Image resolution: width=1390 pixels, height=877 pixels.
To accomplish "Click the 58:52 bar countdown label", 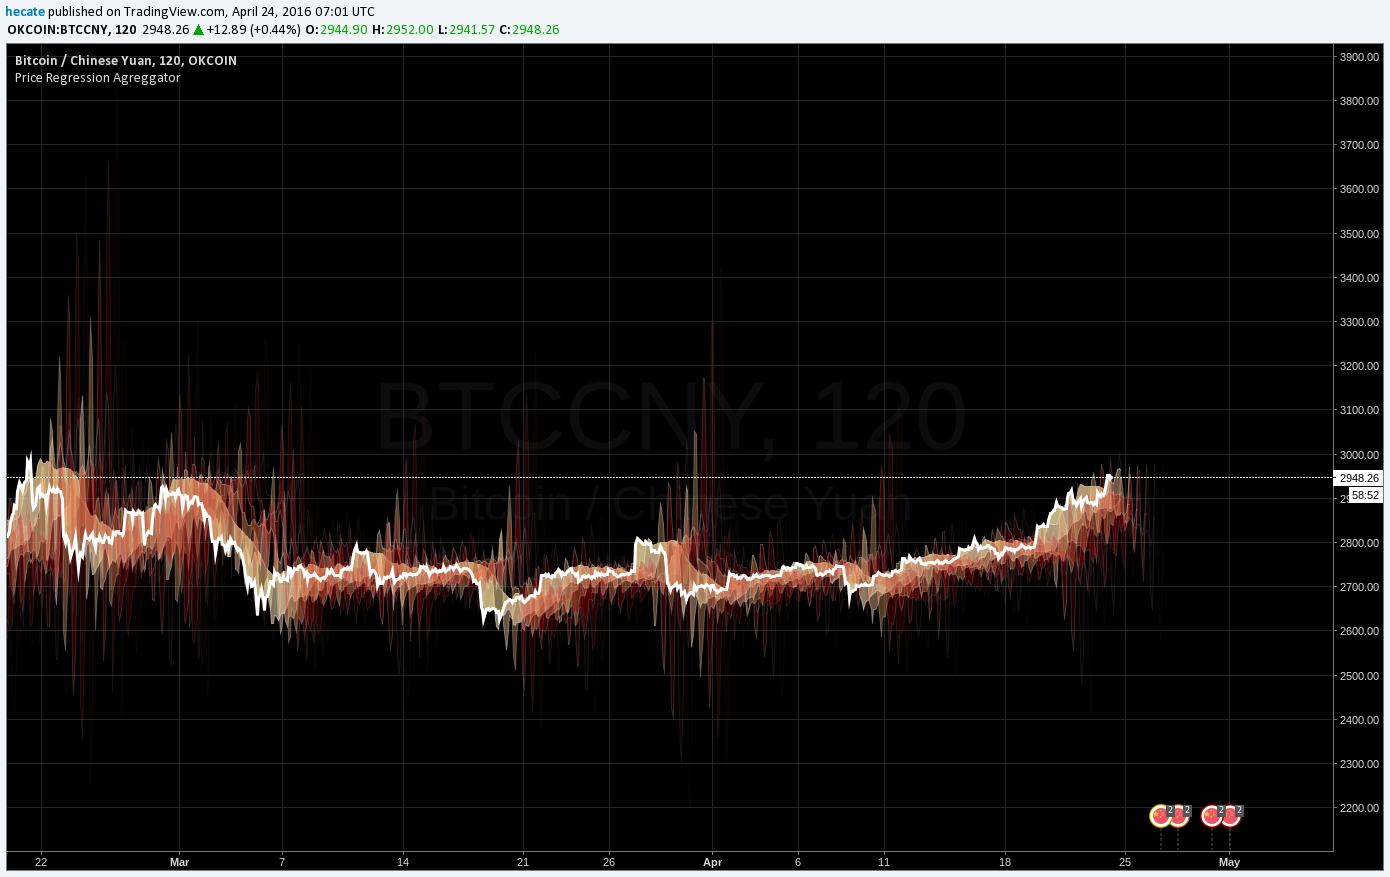I will point(1366,495).
